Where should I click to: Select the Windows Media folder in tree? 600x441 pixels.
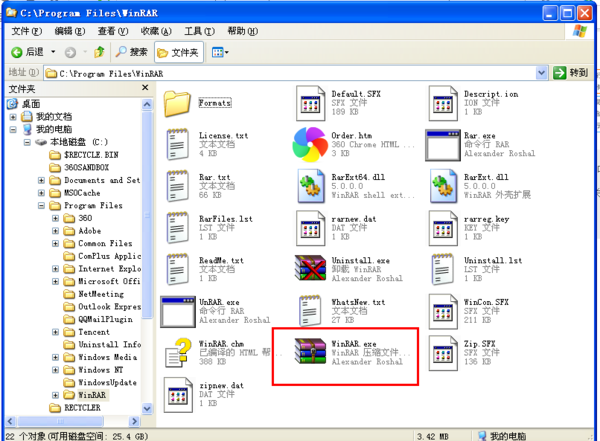coord(101,357)
